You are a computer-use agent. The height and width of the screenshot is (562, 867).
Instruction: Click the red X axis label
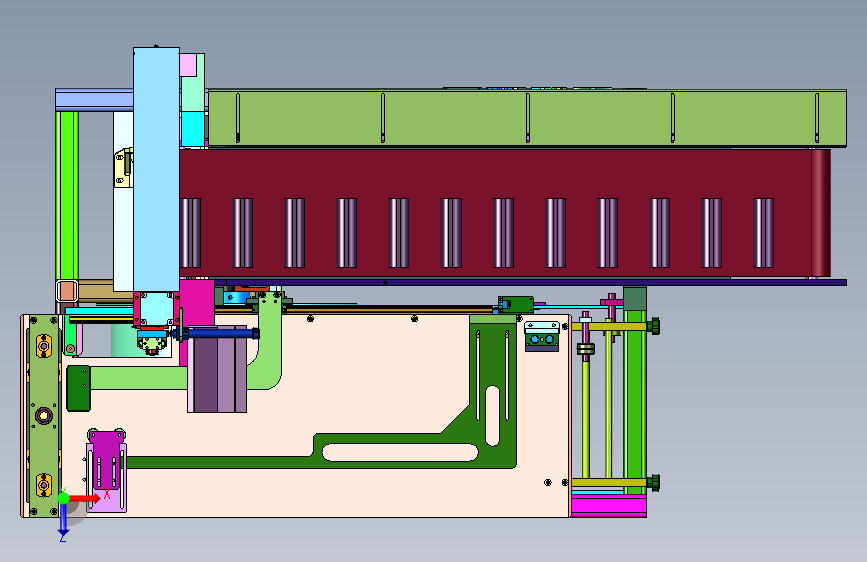107,494
